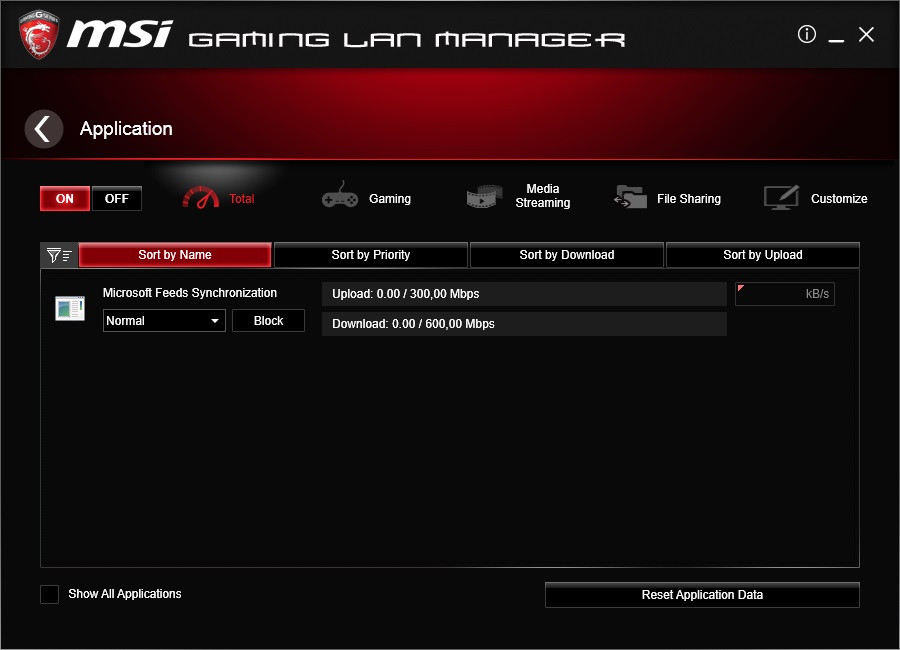Click the Application page heading
Image resolution: width=900 pixels, height=650 pixels.
[x=126, y=129]
